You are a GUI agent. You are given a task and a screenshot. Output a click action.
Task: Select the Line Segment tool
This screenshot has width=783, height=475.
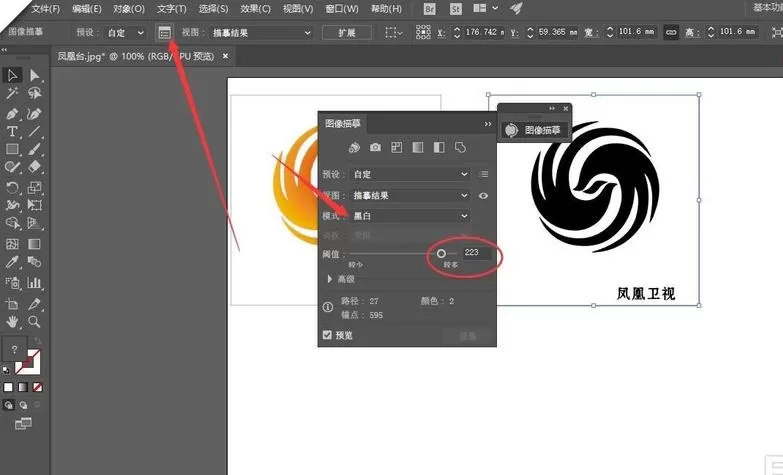coord(34,131)
